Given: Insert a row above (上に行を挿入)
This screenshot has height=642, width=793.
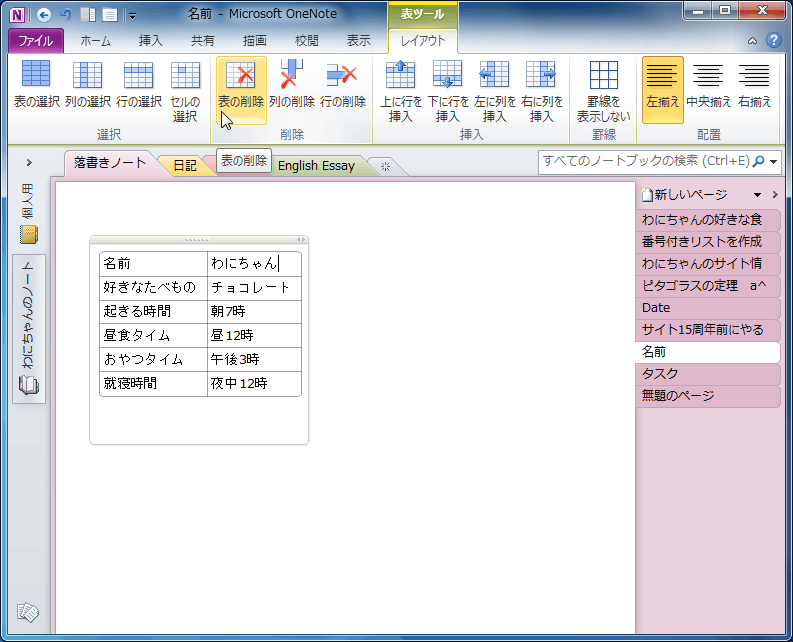Looking at the screenshot, I should tap(401, 91).
